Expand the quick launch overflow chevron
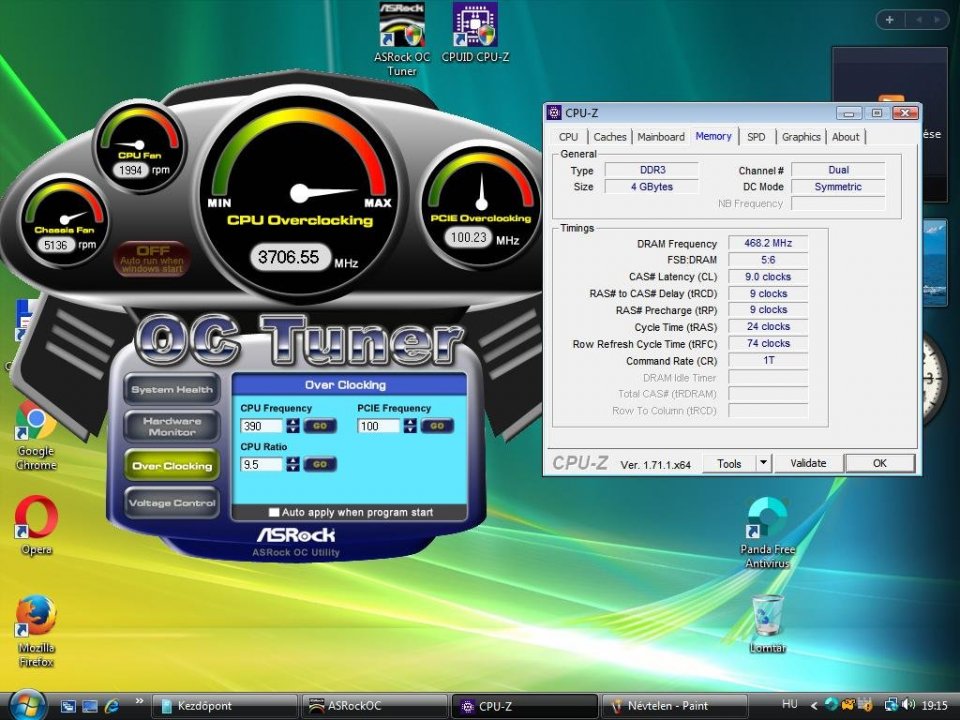The image size is (960, 720). pyautogui.click(x=139, y=701)
